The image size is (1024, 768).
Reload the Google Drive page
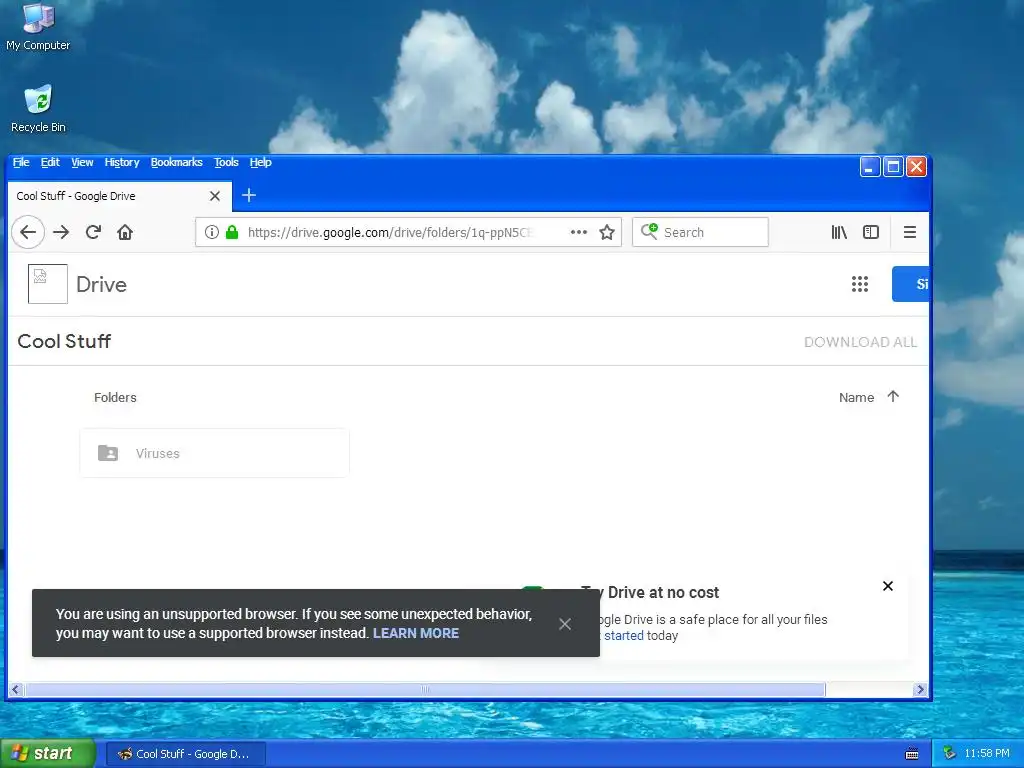(x=93, y=232)
